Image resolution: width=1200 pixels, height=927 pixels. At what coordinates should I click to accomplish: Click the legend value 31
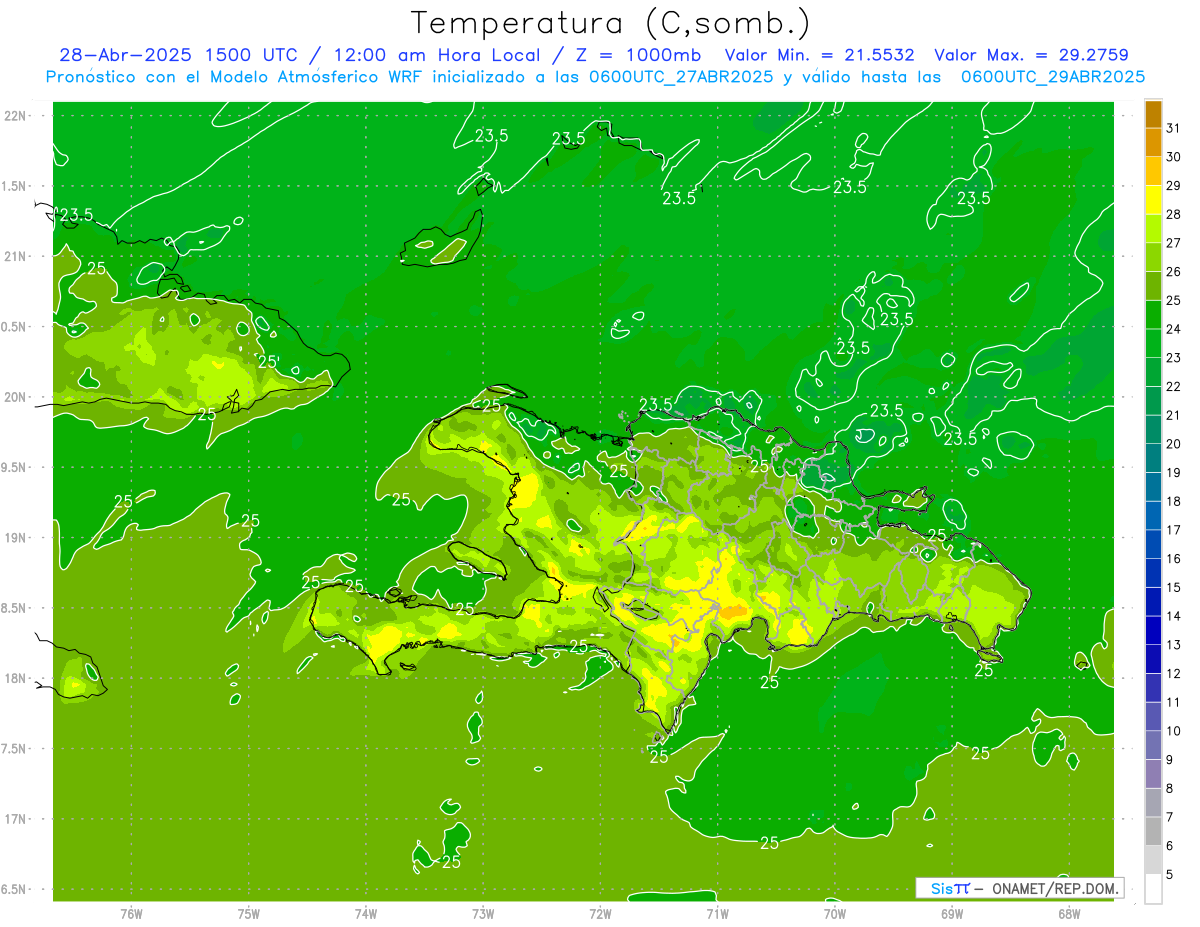pos(1174,128)
